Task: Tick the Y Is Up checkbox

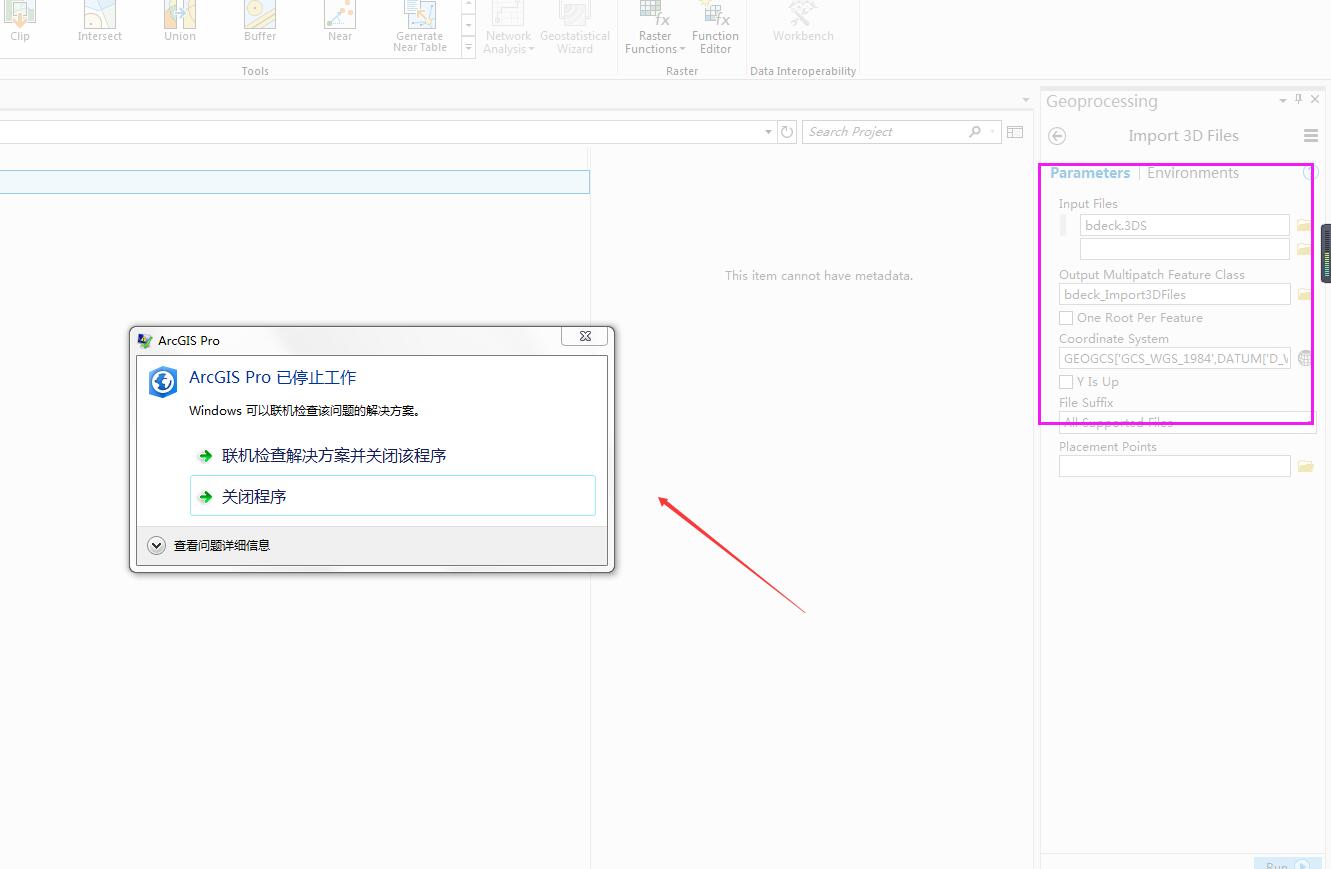Action: (x=1066, y=382)
